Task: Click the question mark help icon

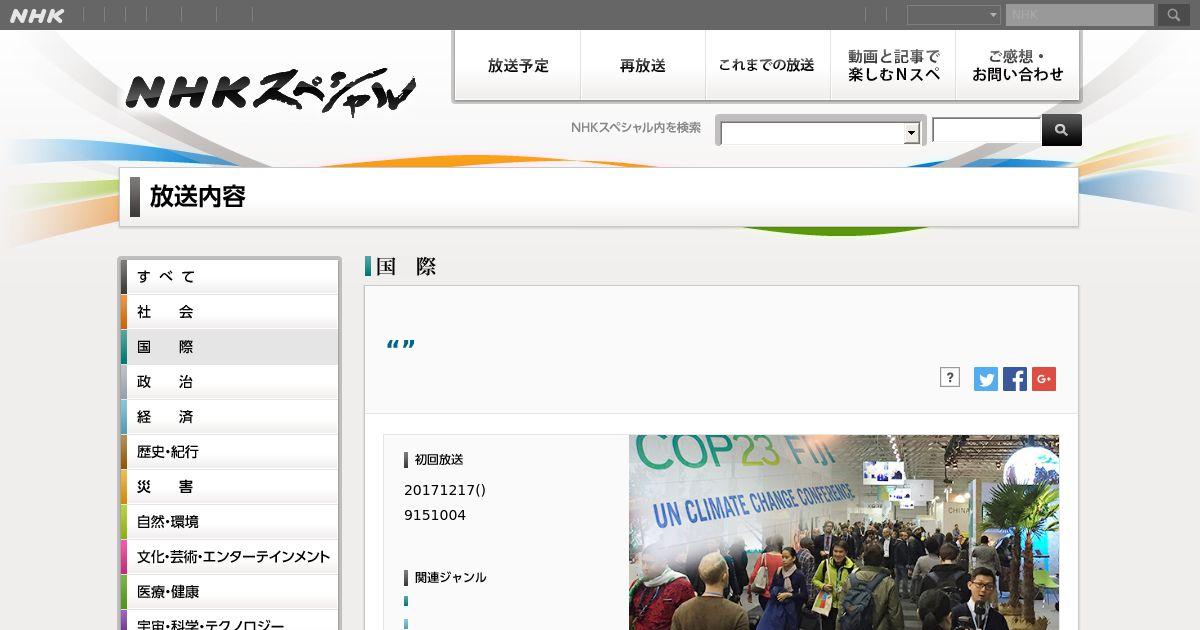Action: pos(950,377)
